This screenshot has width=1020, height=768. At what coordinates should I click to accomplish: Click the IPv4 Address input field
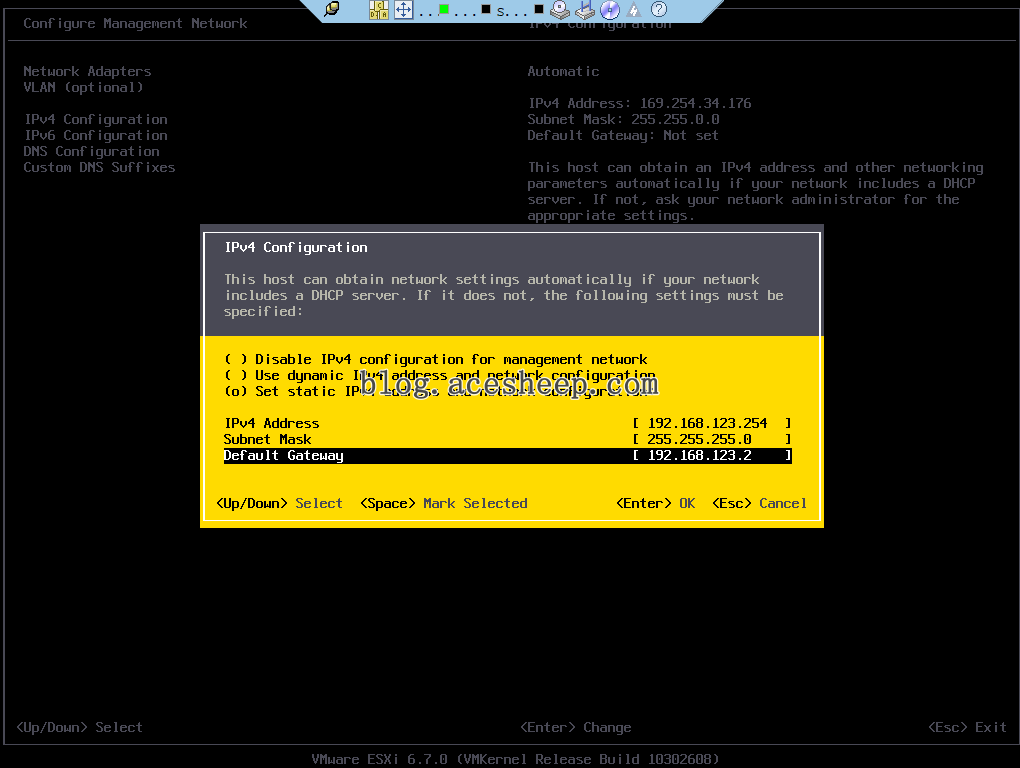coord(710,423)
